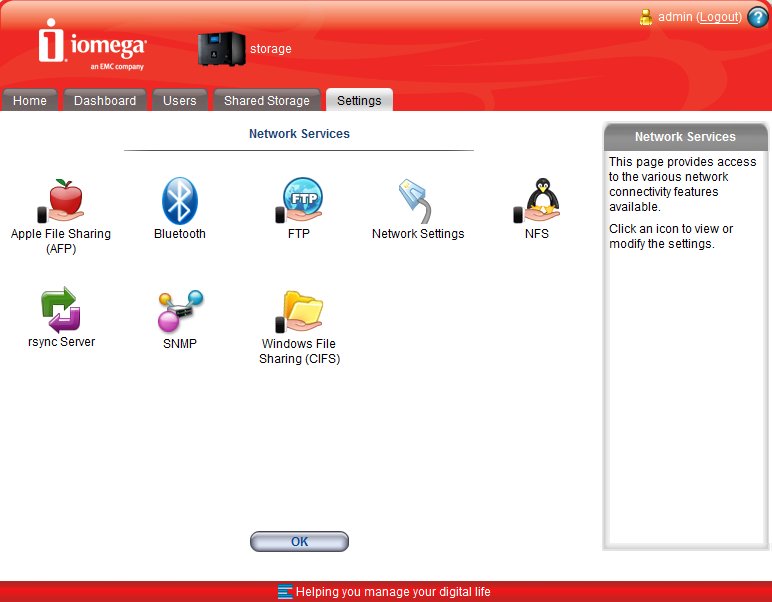Click the blue help question mark icon

click(x=758, y=17)
